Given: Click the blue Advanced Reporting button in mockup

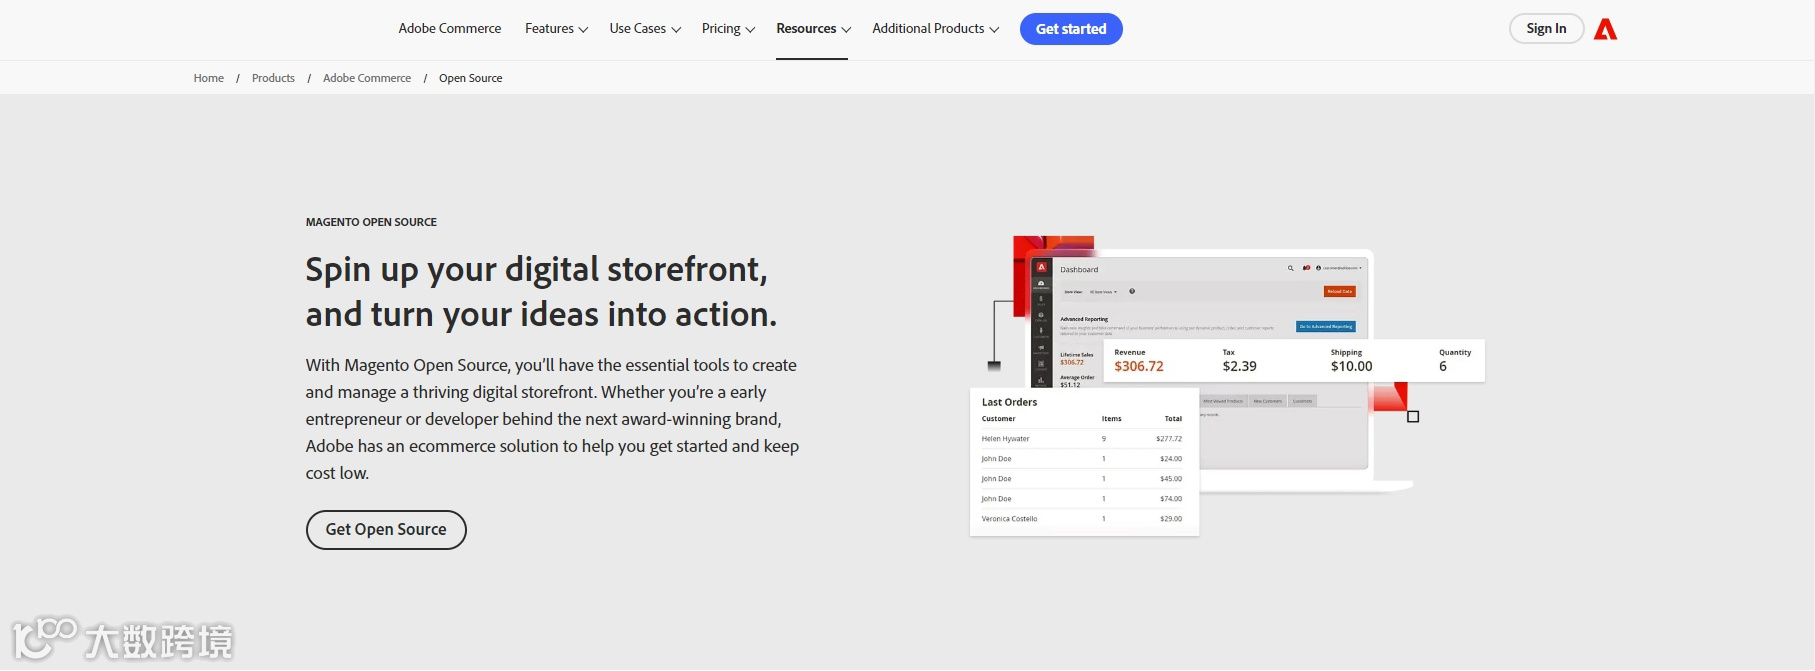Looking at the screenshot, I should (x=1326, y=326).
